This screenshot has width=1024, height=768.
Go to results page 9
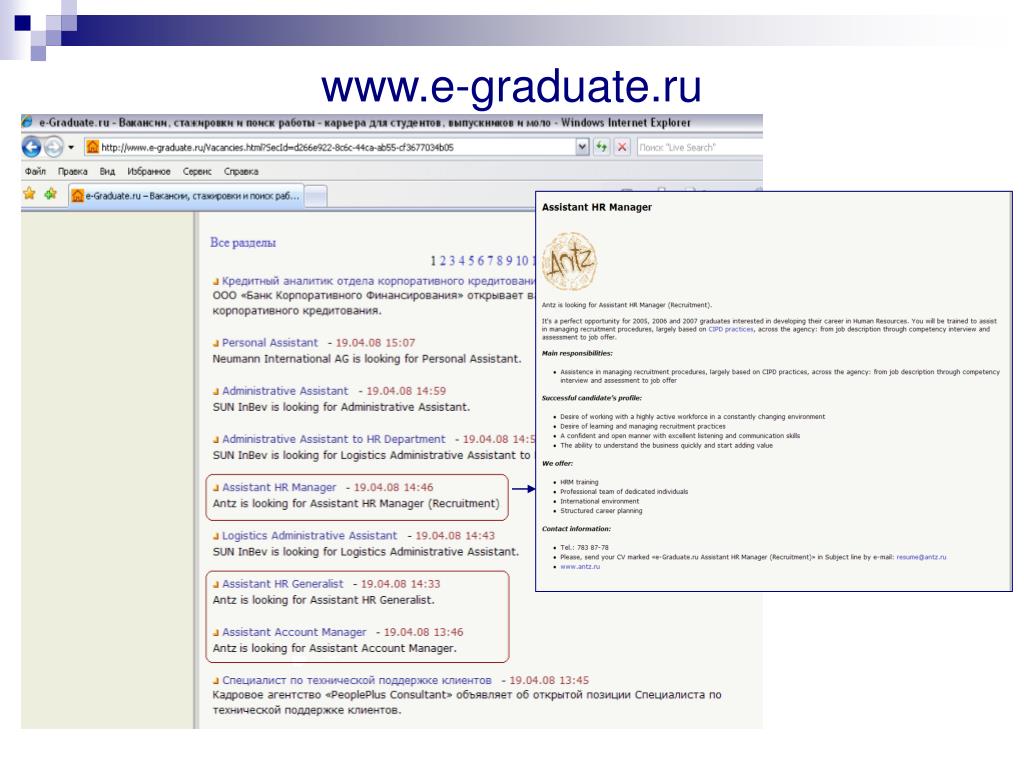point(509,261)
